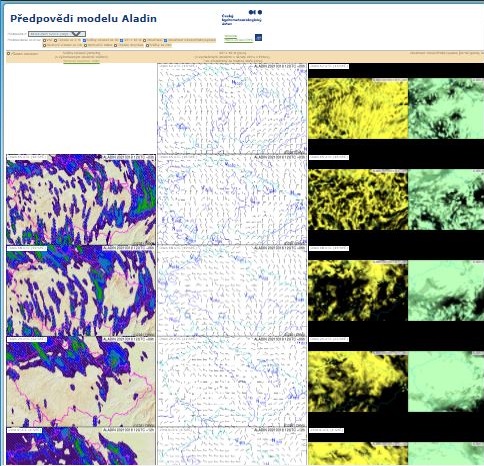Open the topmost wind arrows map thumbnail
The height and width of the screenshot is (466, 484).
(232, 109)
